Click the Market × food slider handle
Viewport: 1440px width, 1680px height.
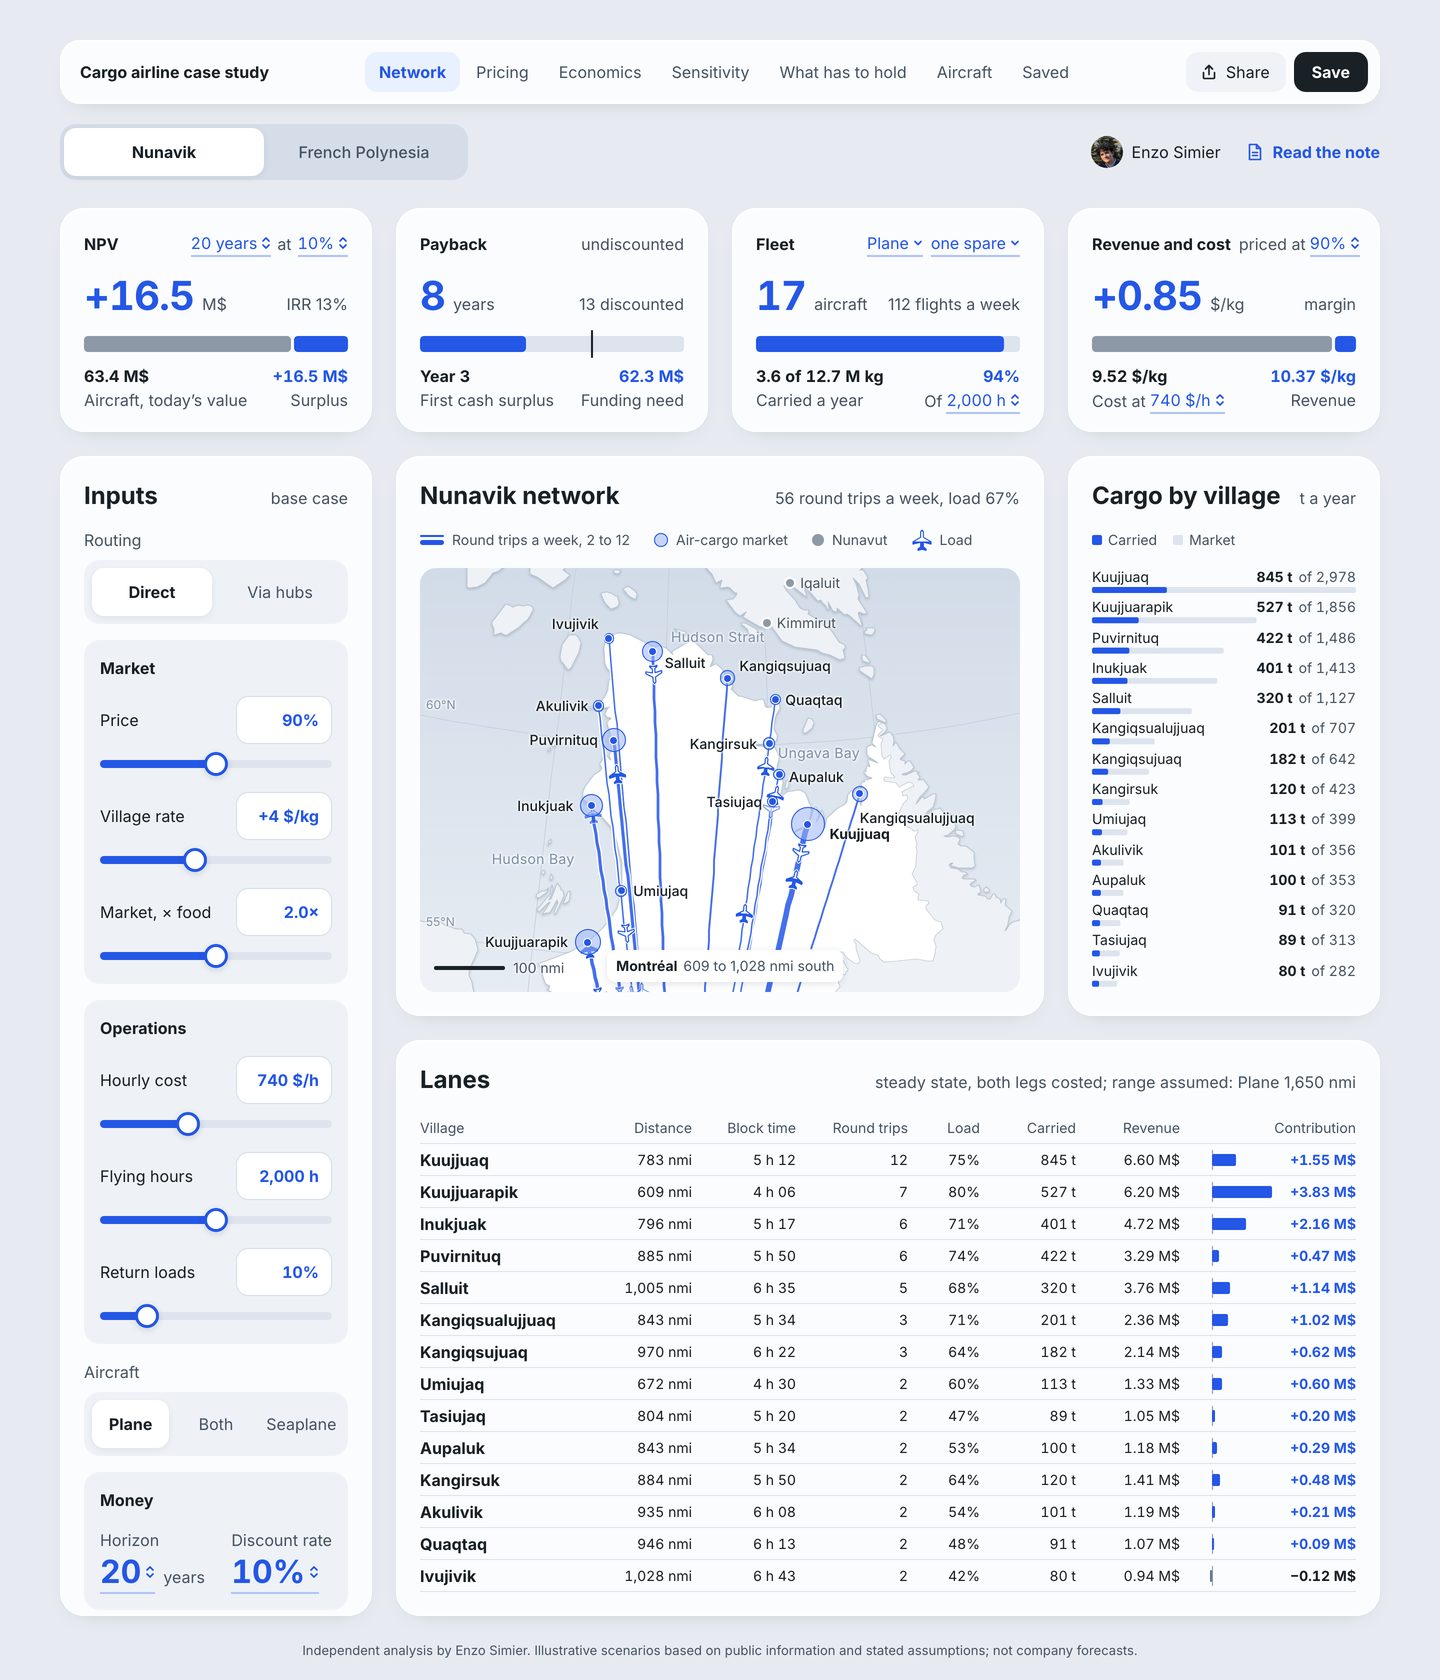(216, 956)
